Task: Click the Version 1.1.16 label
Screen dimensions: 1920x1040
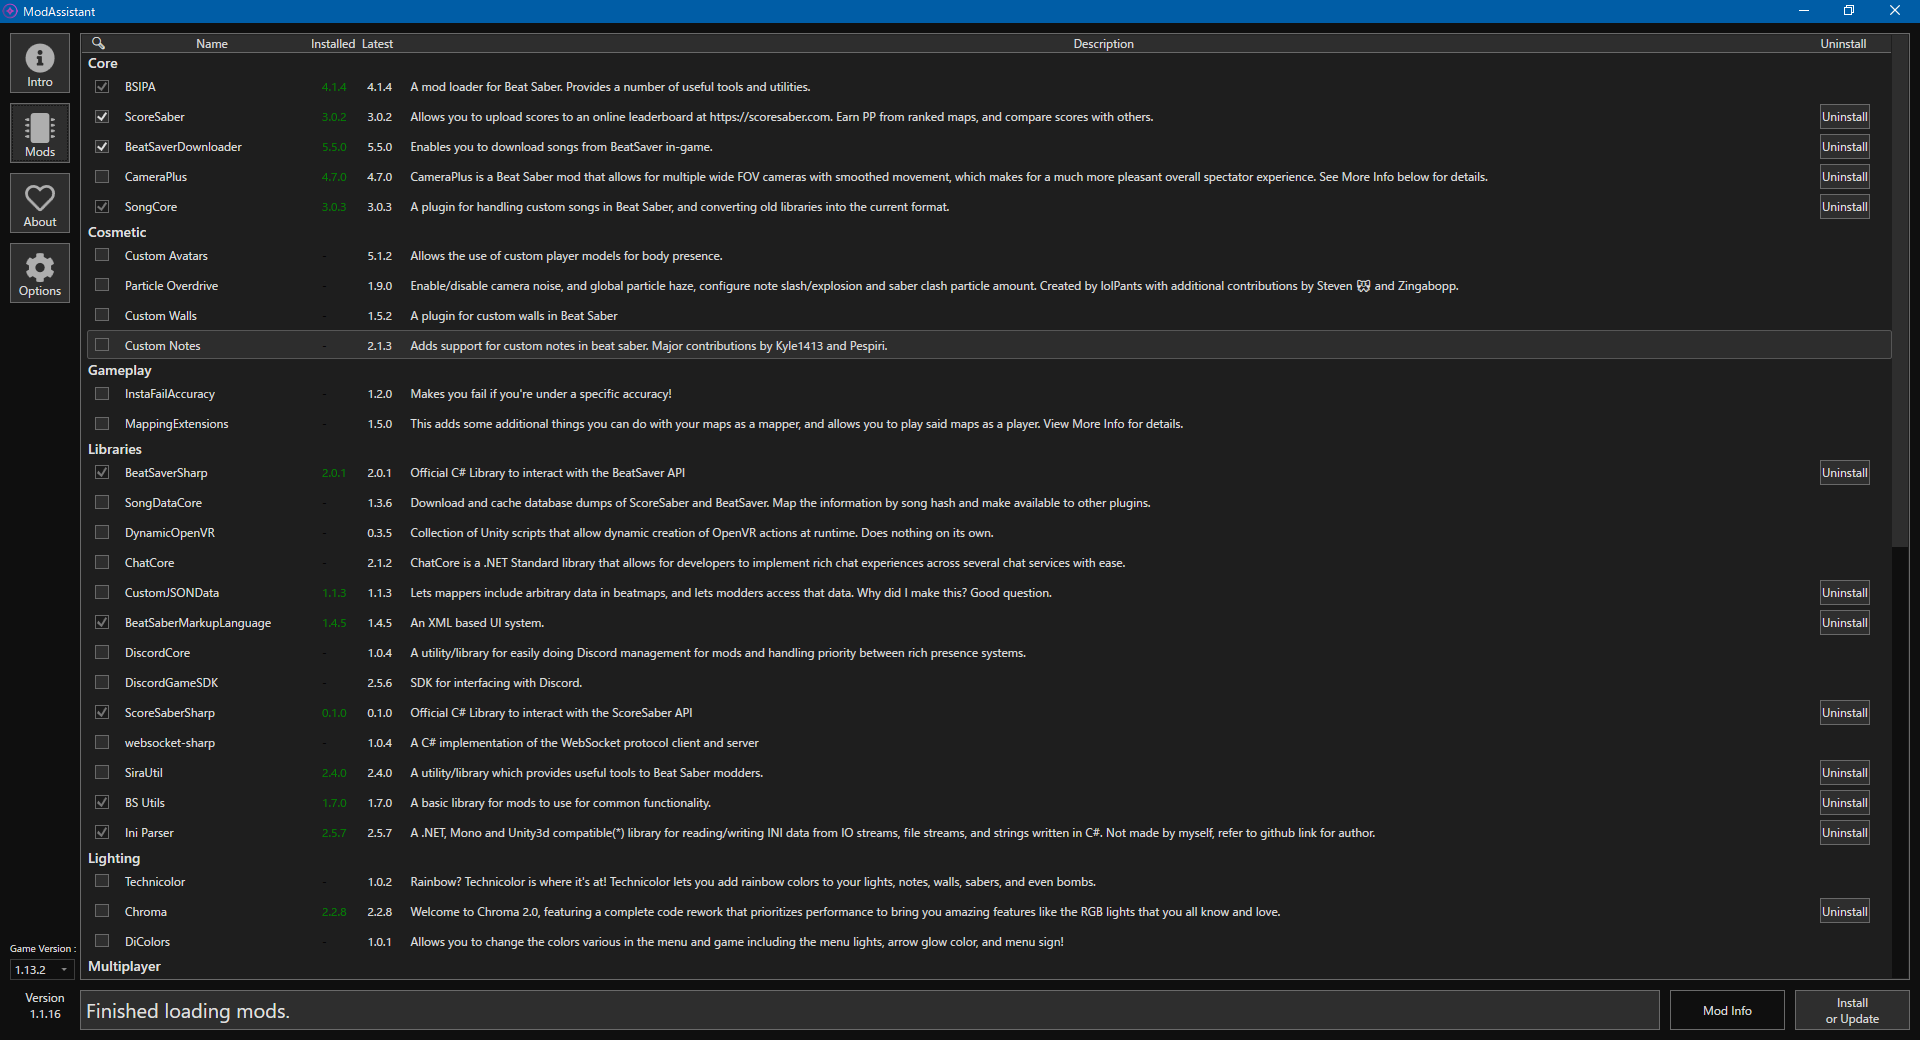Action: coord(45,1006)
